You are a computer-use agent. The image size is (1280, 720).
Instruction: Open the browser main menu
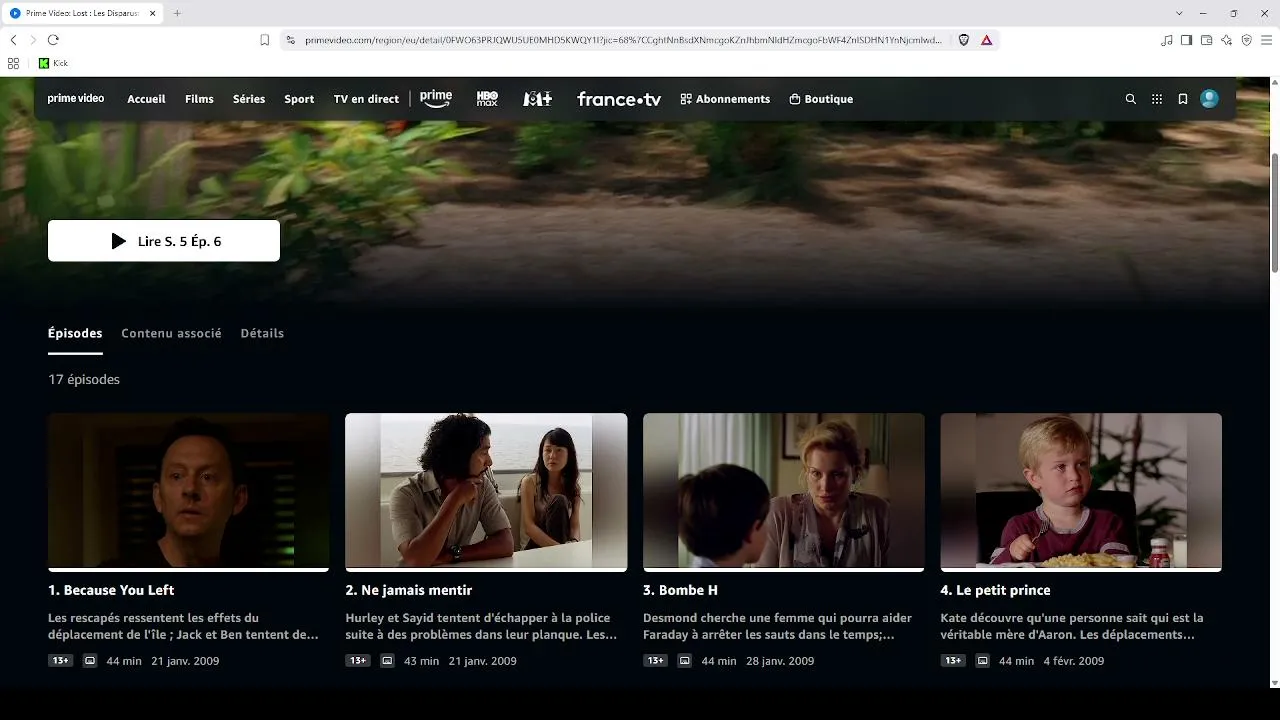(x=1267, y=40)
